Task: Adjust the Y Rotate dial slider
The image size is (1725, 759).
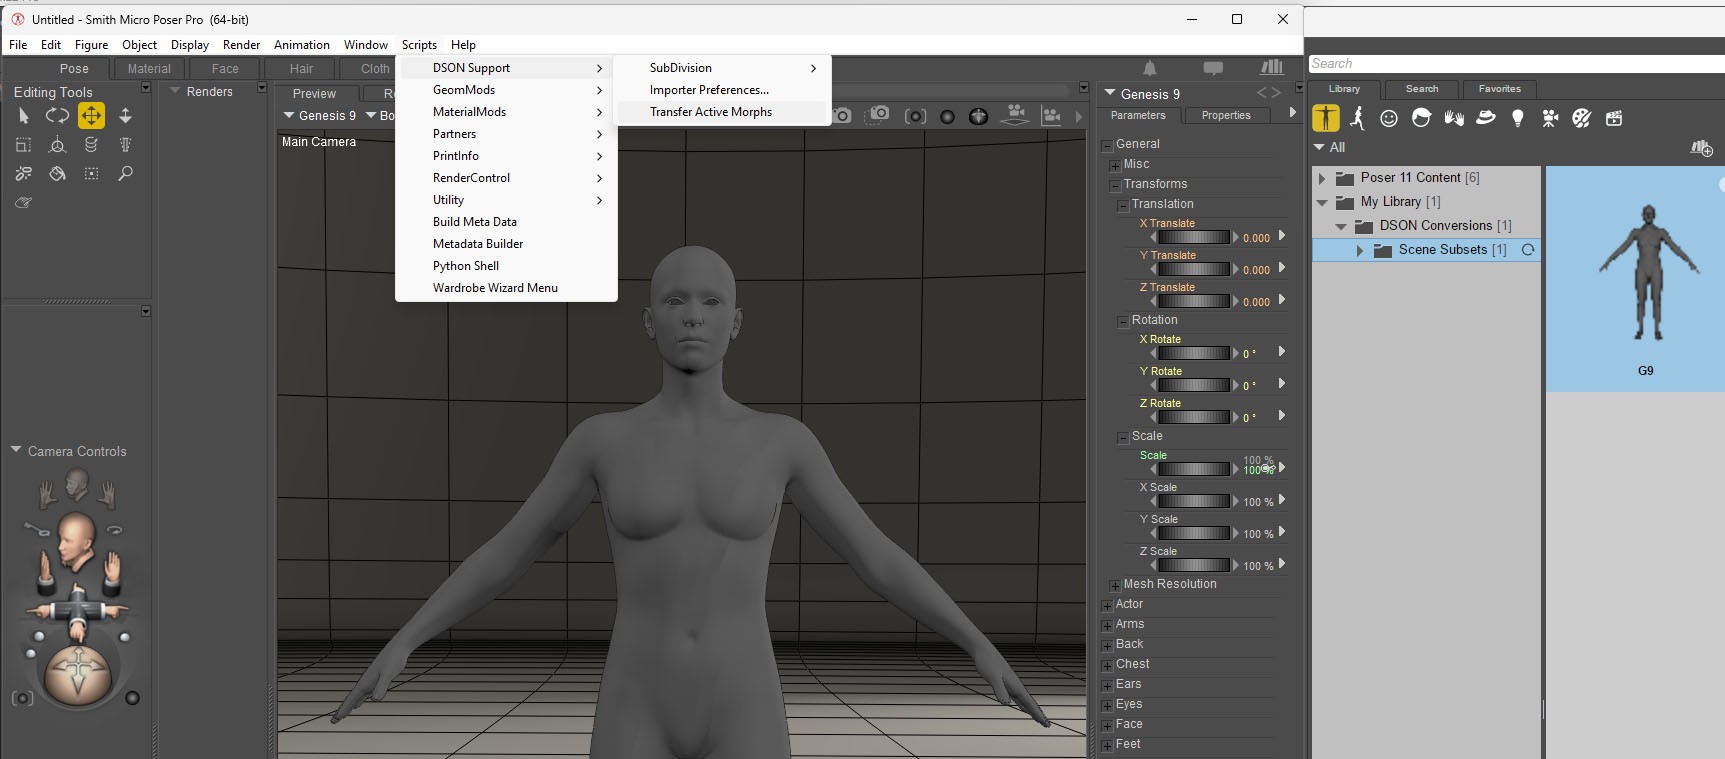Action: tap(1194, 385)
